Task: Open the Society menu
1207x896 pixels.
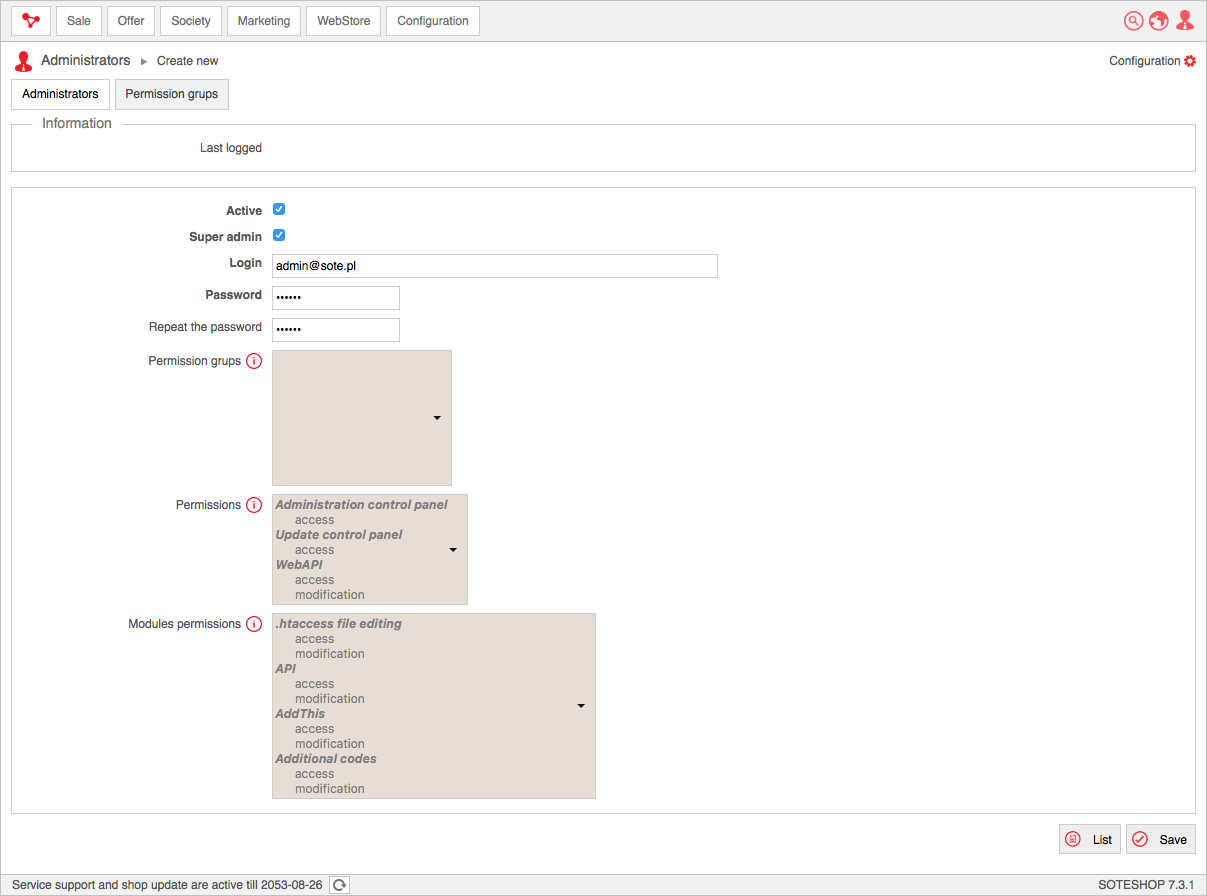Action: coord(191,21)
